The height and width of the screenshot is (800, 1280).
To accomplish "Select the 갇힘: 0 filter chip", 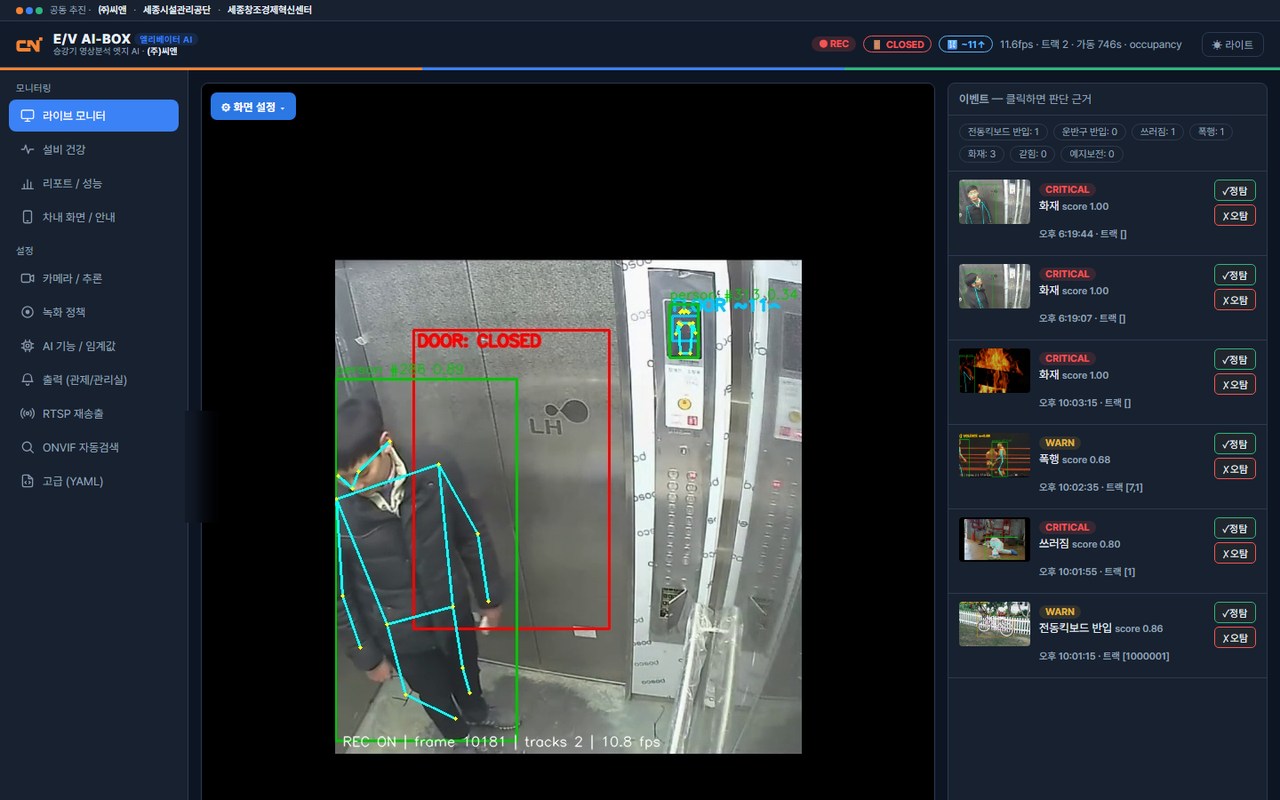I will pos(1032,154).
